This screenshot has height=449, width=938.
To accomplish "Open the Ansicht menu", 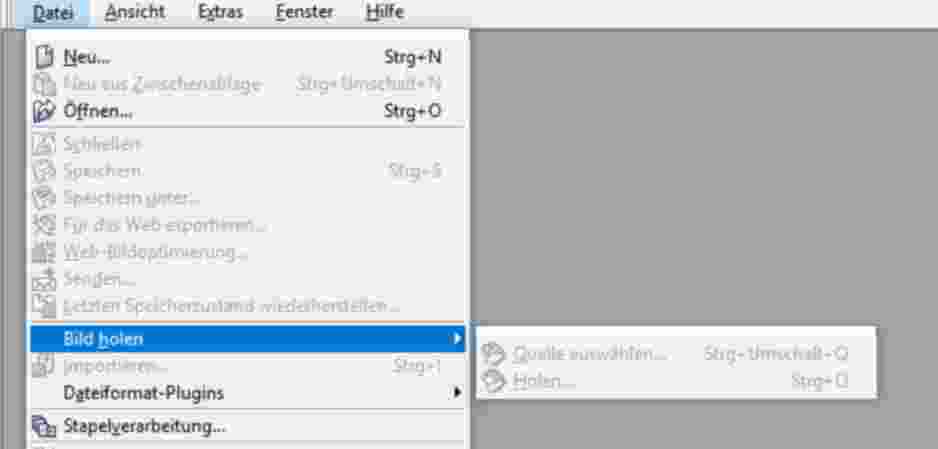I will [x=135, y=12].
